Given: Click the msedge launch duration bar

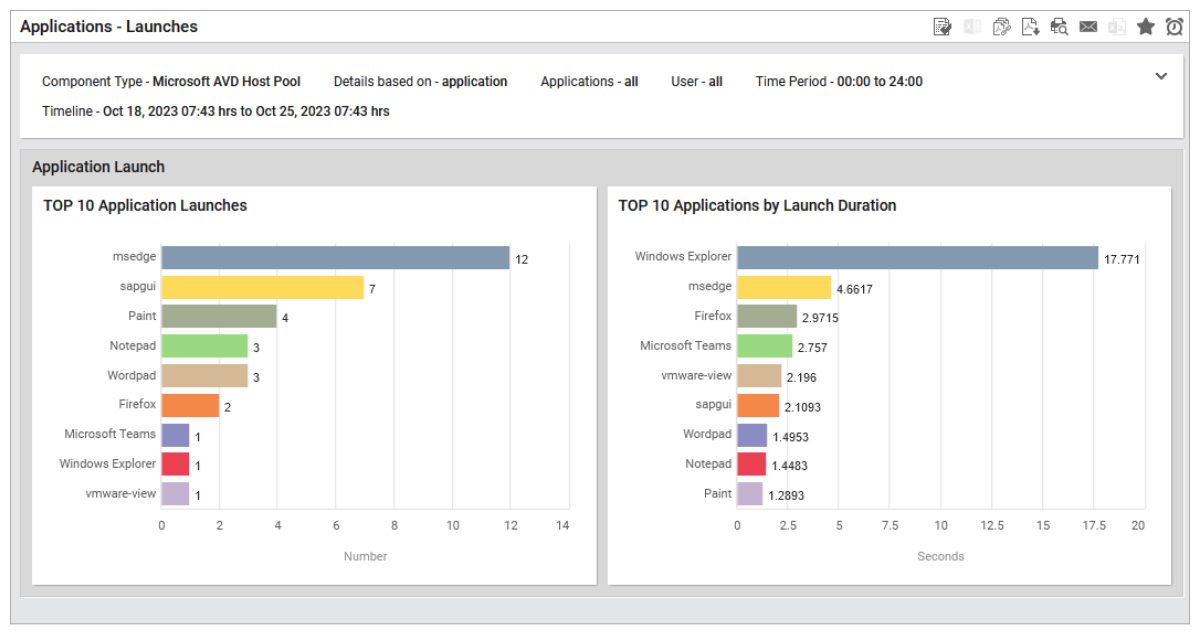Looking at the screenshot, I should pyautogui.click(x=785, y=288).
